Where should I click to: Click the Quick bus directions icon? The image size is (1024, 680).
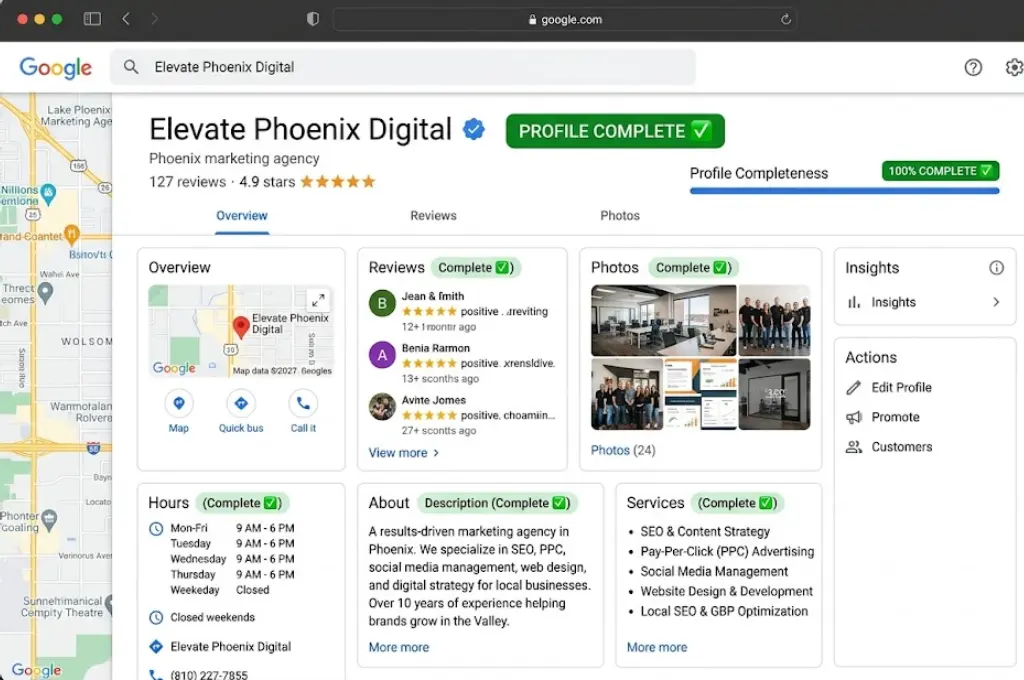[241, 404]
